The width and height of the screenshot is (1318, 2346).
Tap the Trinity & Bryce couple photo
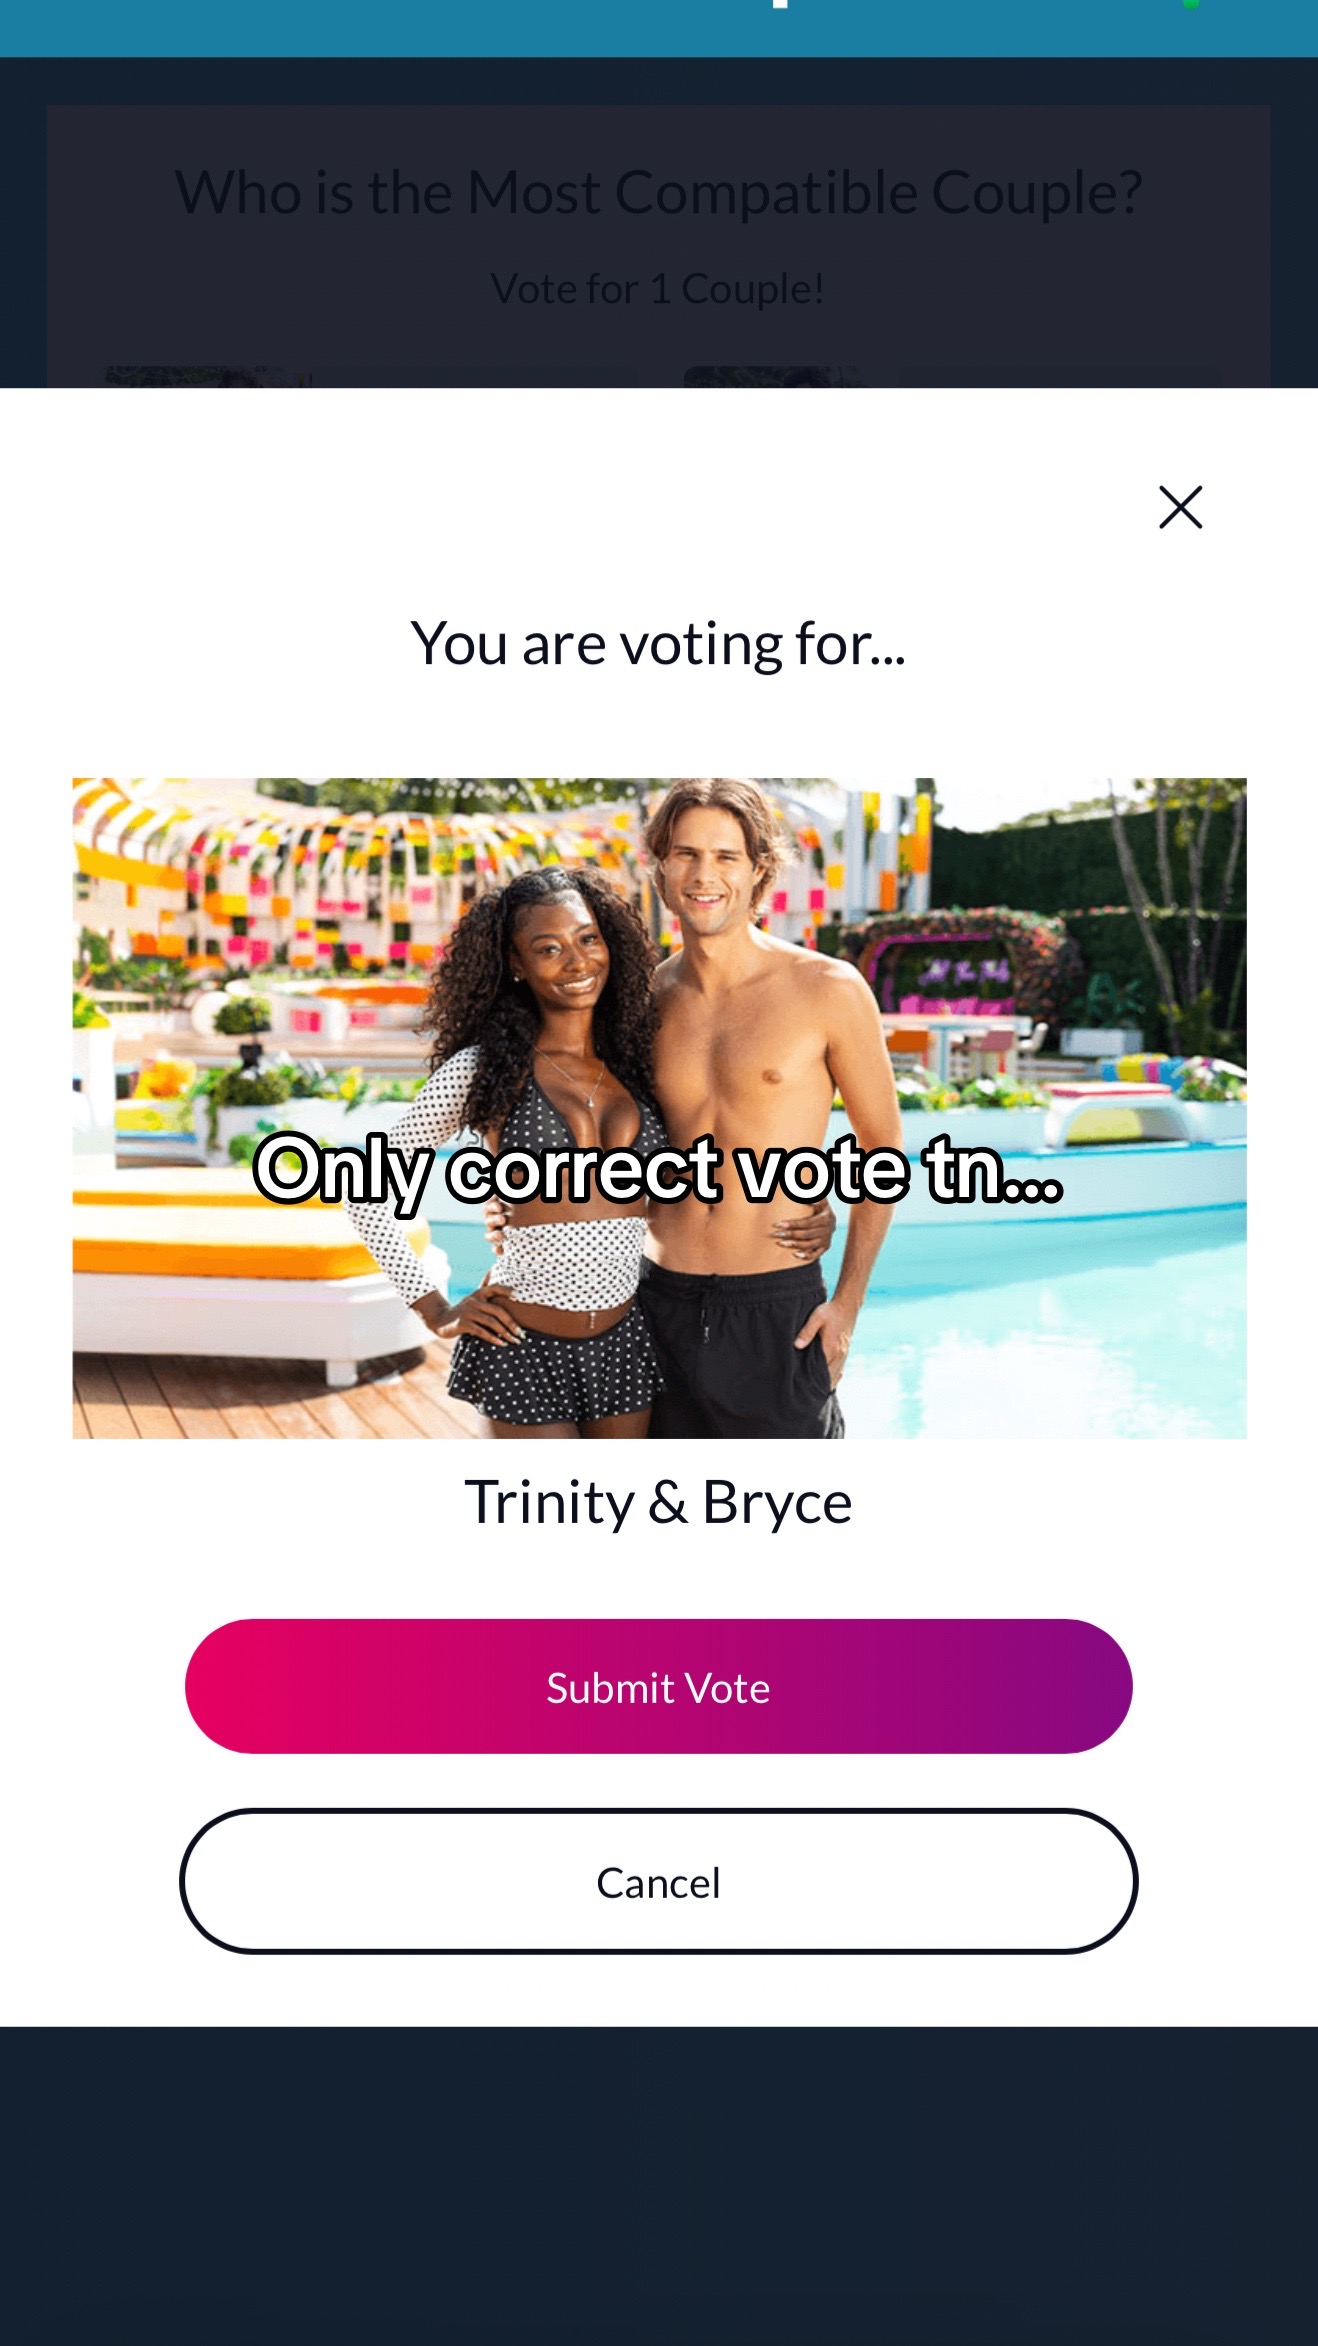click(x=659, y=1108)
